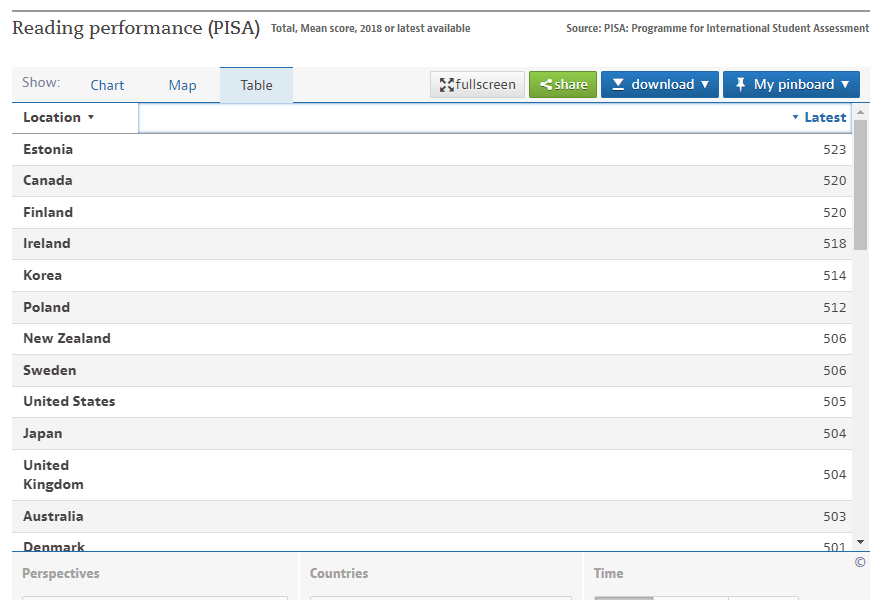Click Estonia's score value 523
The height and width of the screenshot is (600, 881).
coord(834,149)
